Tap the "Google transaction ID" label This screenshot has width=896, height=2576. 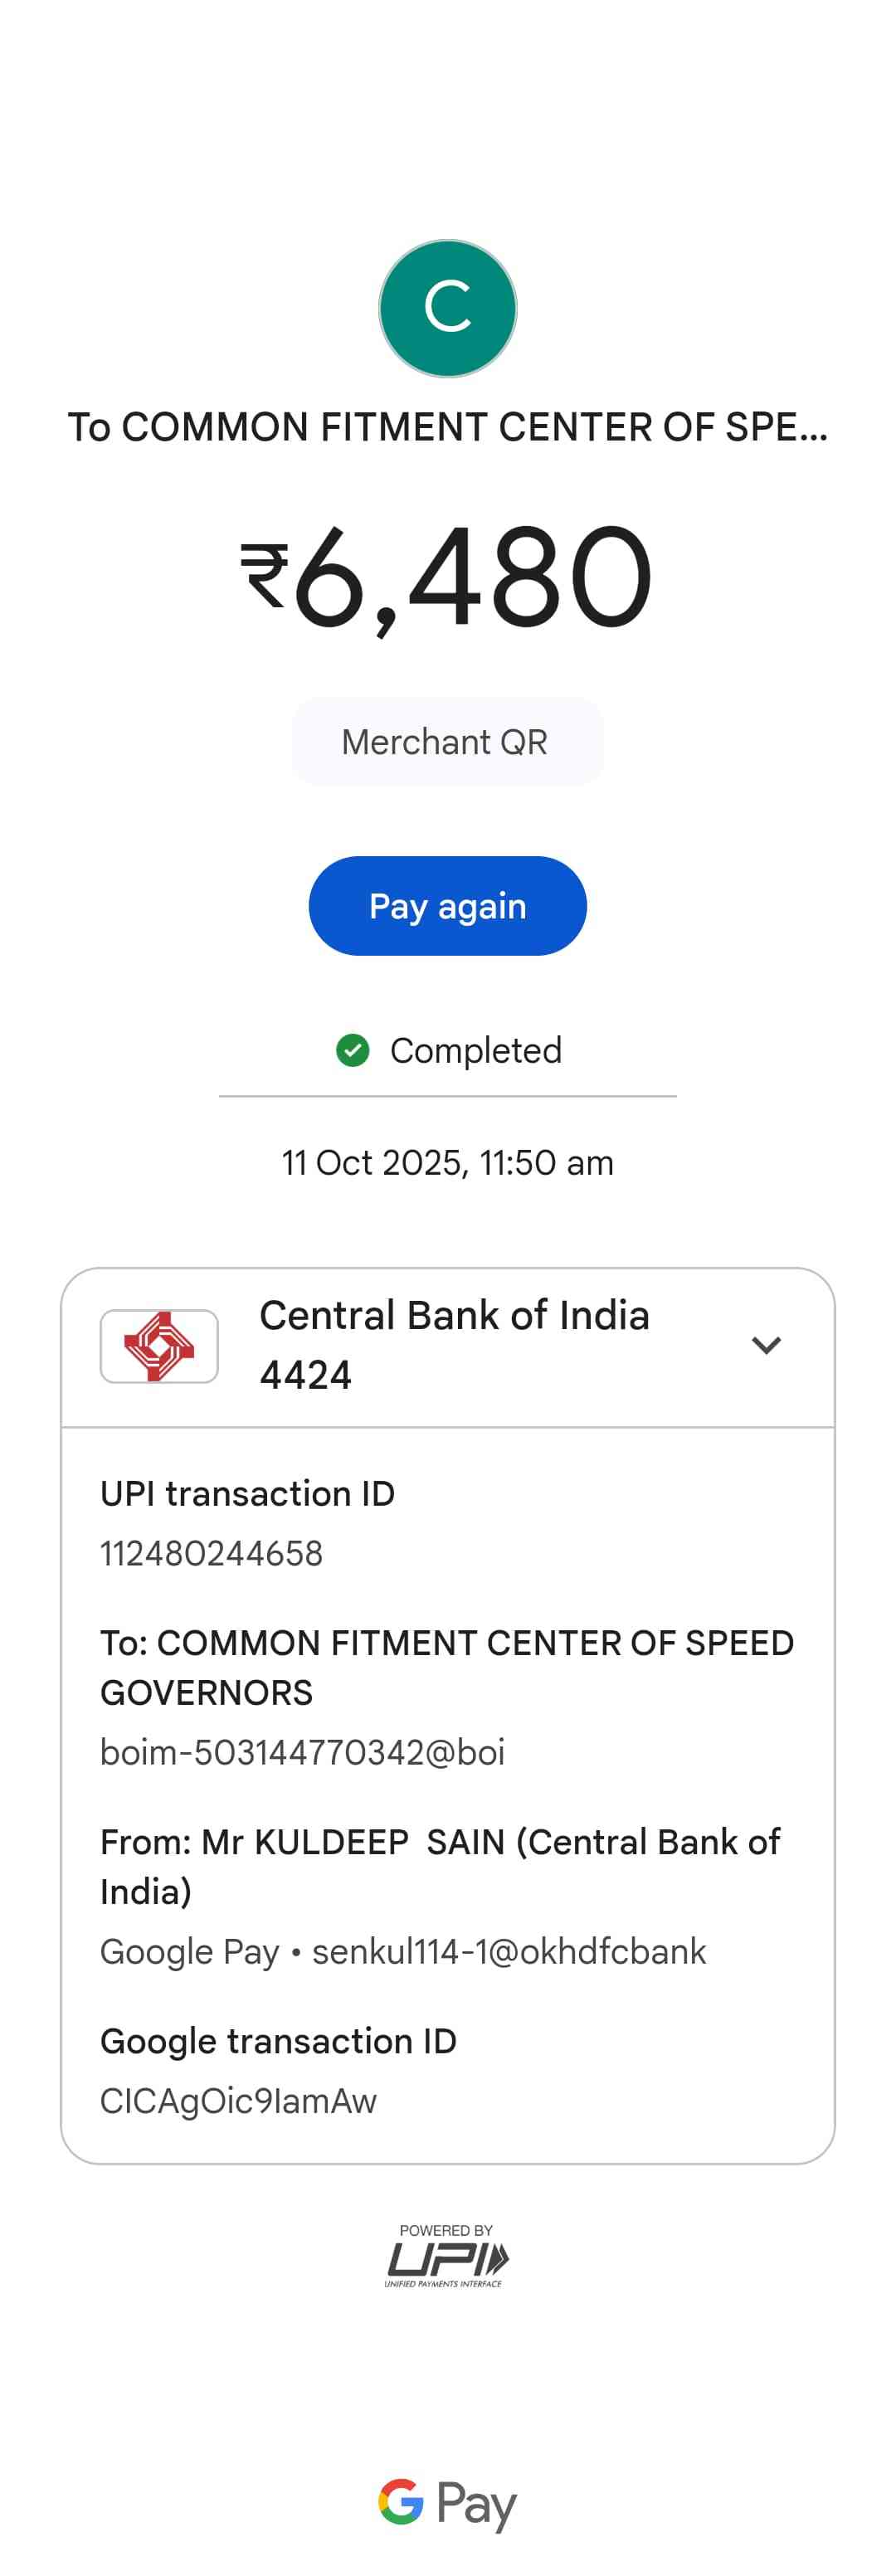(278, 2041)
